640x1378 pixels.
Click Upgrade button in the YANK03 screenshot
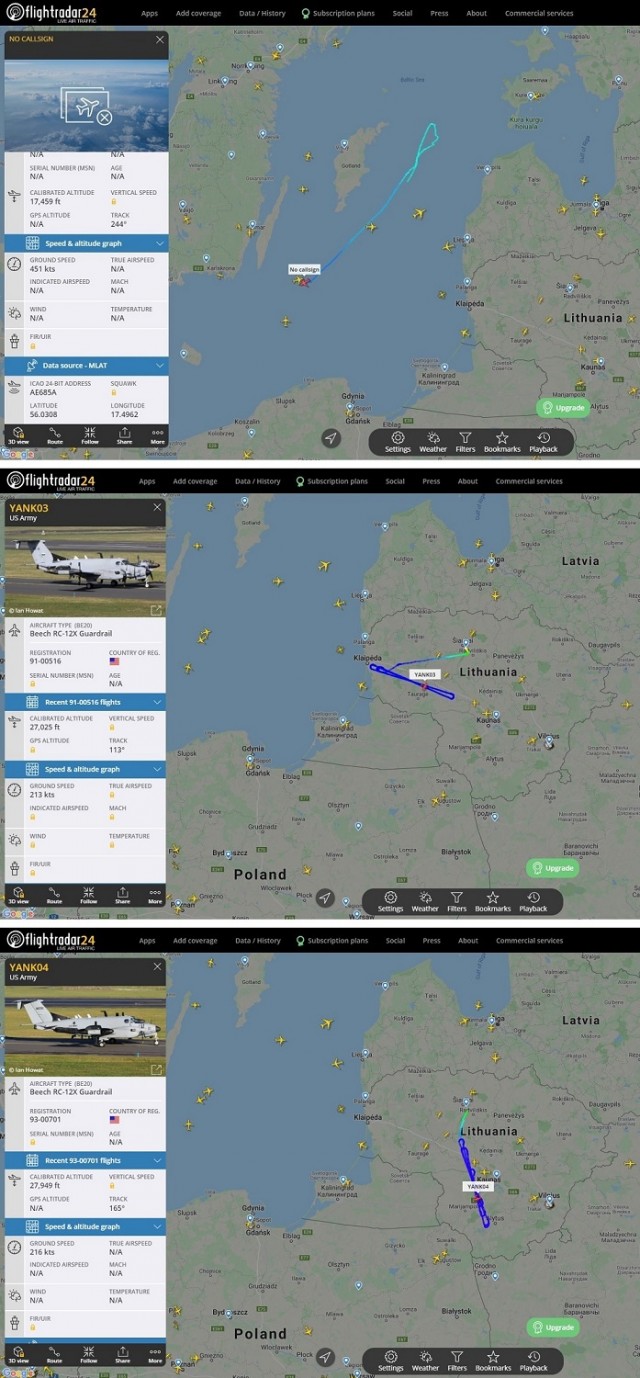[551, 868]
